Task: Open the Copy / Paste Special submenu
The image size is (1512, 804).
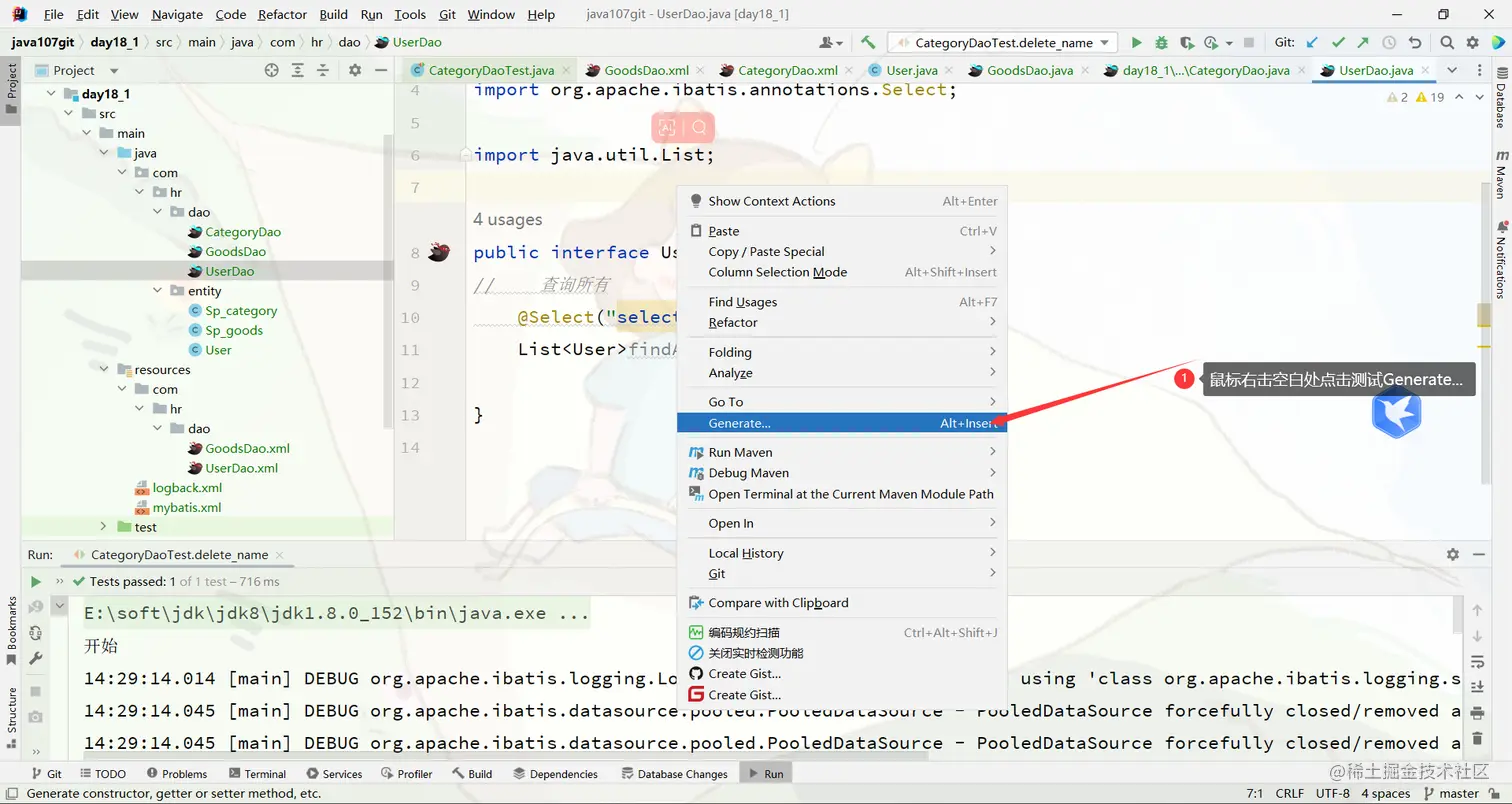Action: pyautogui.click(x=842, y=251)
